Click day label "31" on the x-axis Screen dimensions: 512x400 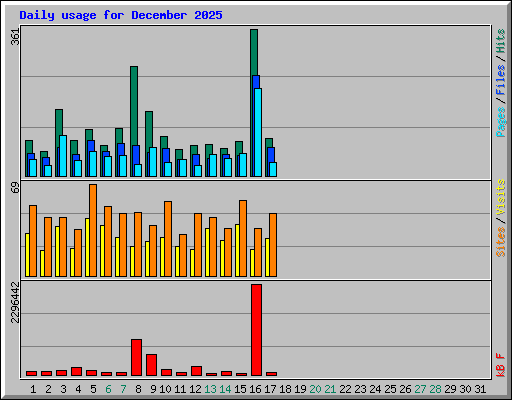[480, 389]
